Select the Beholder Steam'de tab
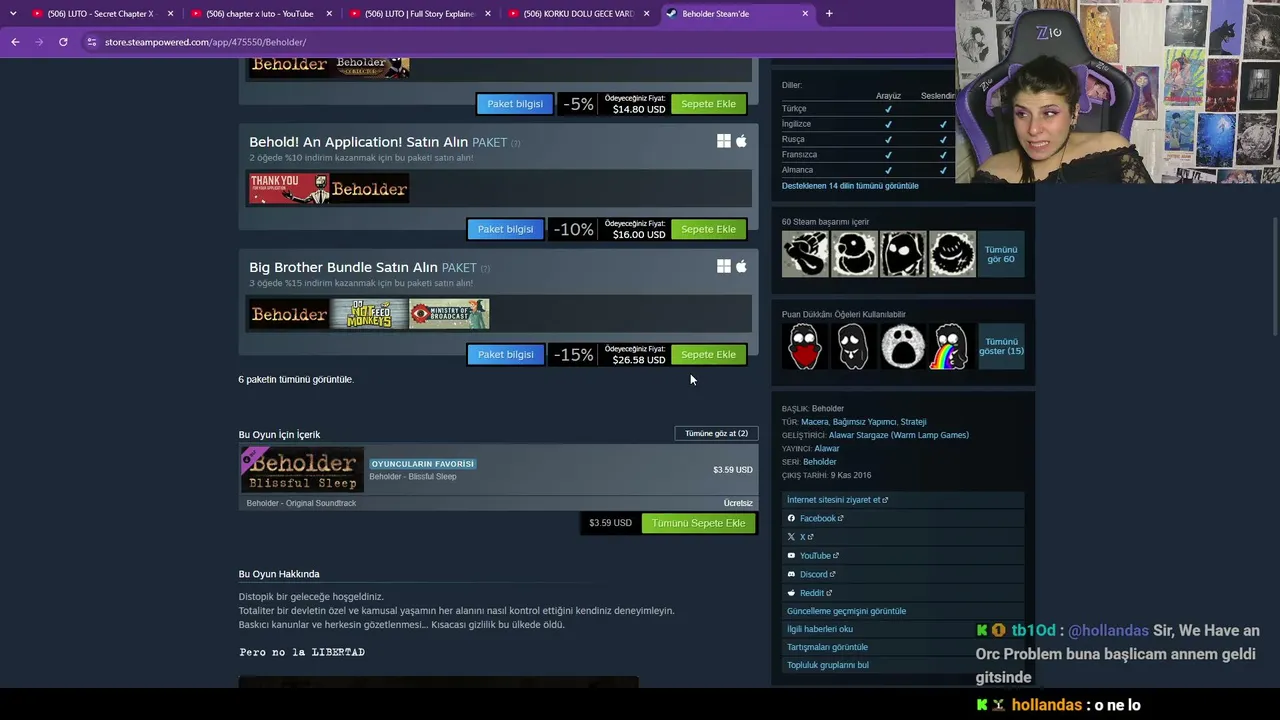The image size is (1280, 720). [x=736, y=14]
